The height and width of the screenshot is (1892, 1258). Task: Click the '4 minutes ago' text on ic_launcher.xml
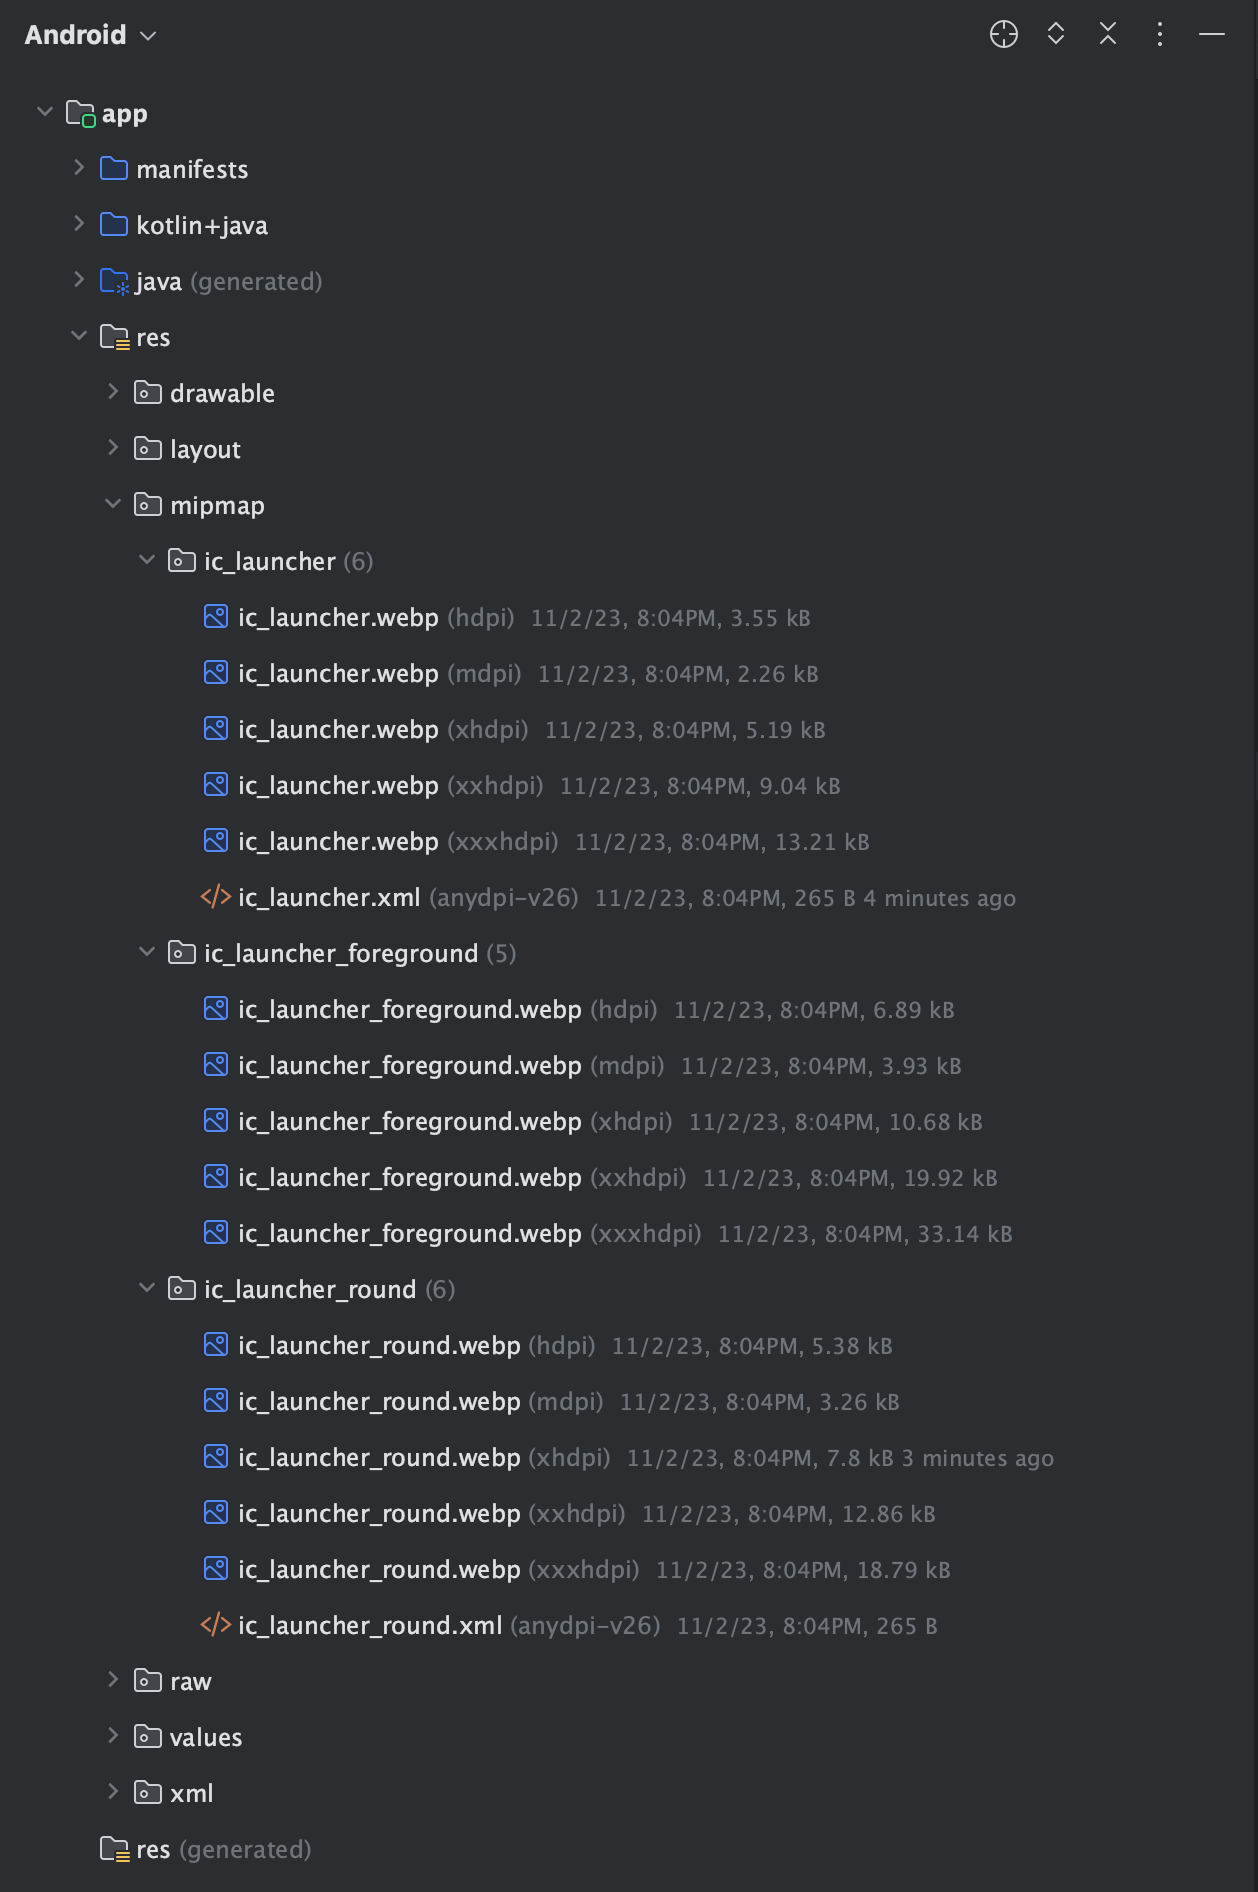[x=940, y=898]
